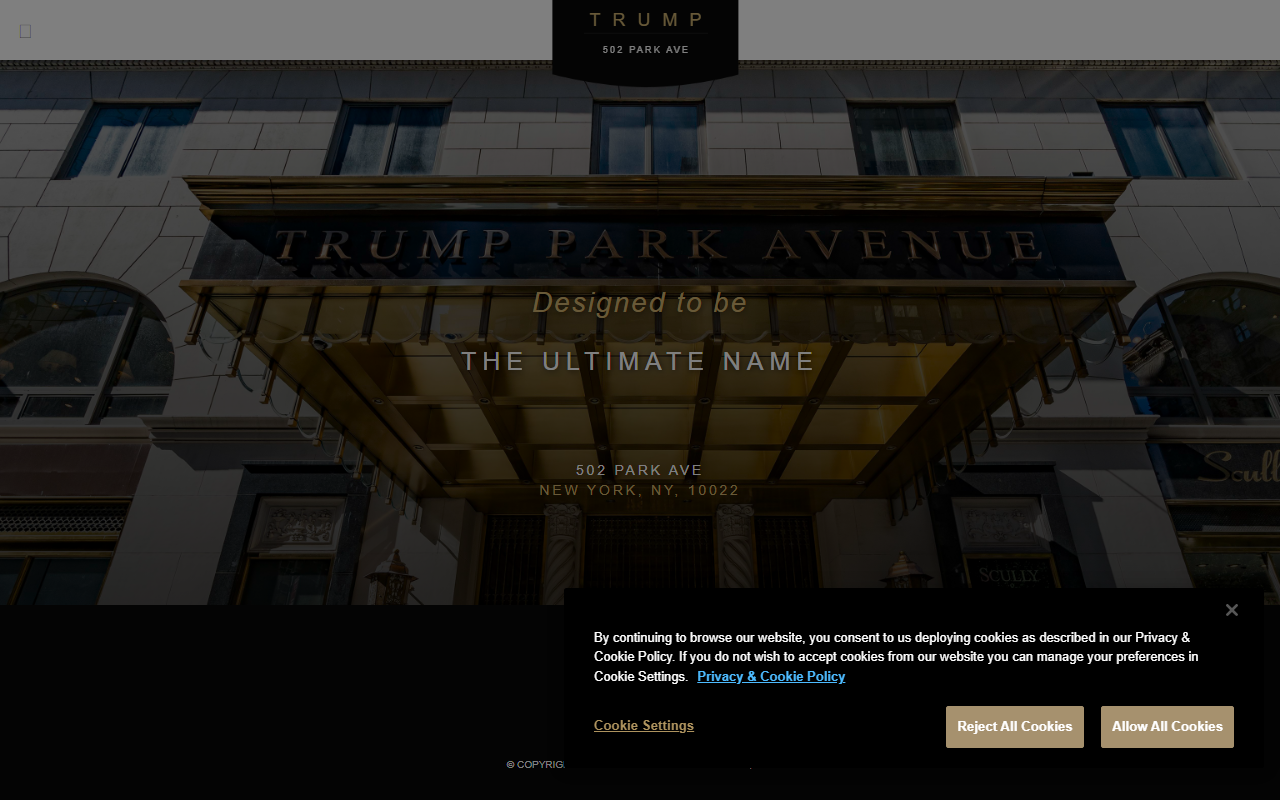
Task: Open the menu icon at top left
Action: [x=25, y=31]
